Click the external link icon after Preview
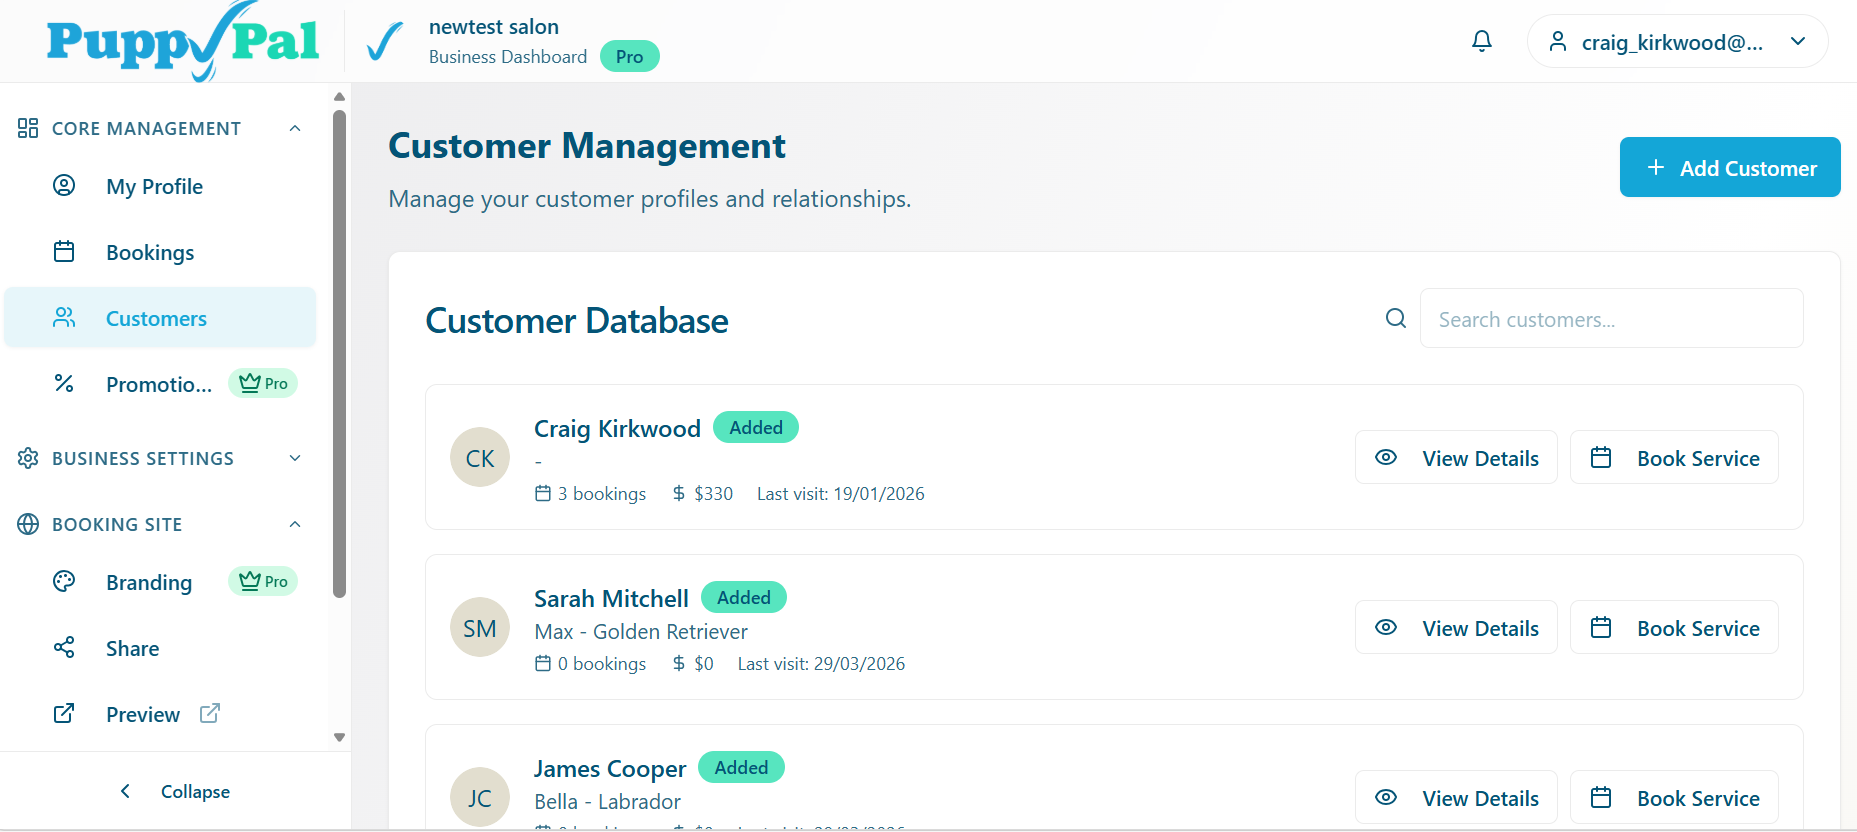This screenshot has height=832, width=1857. 210,713
